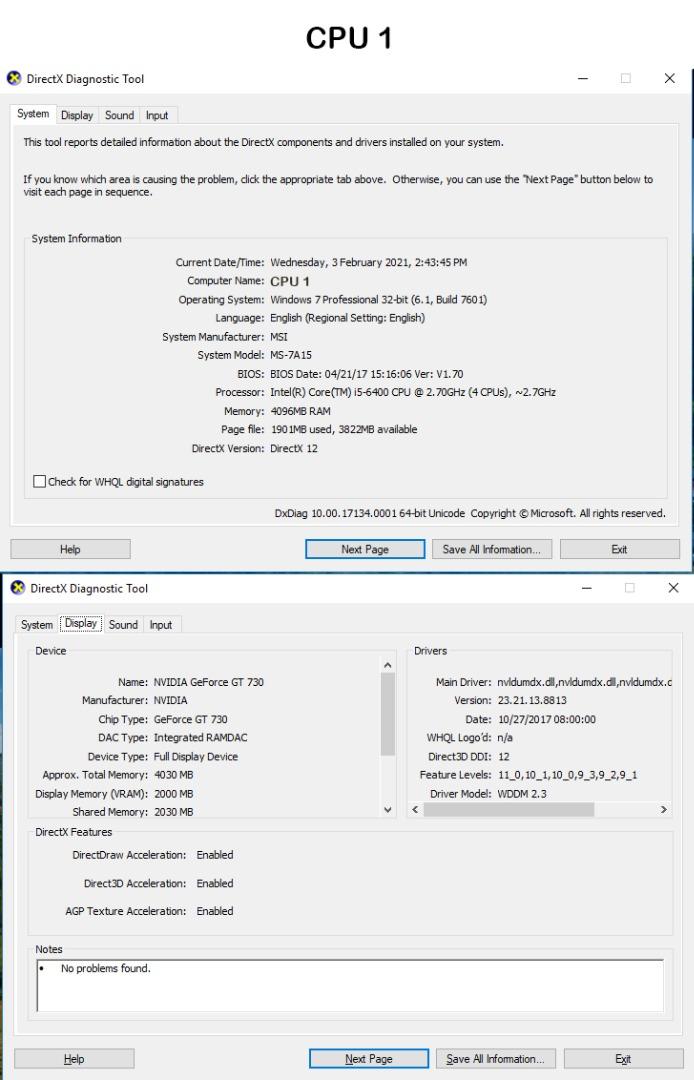Screen dimensions: 694x1080
Task: Click inside the Notes text box
Action: tap(350, 987)
